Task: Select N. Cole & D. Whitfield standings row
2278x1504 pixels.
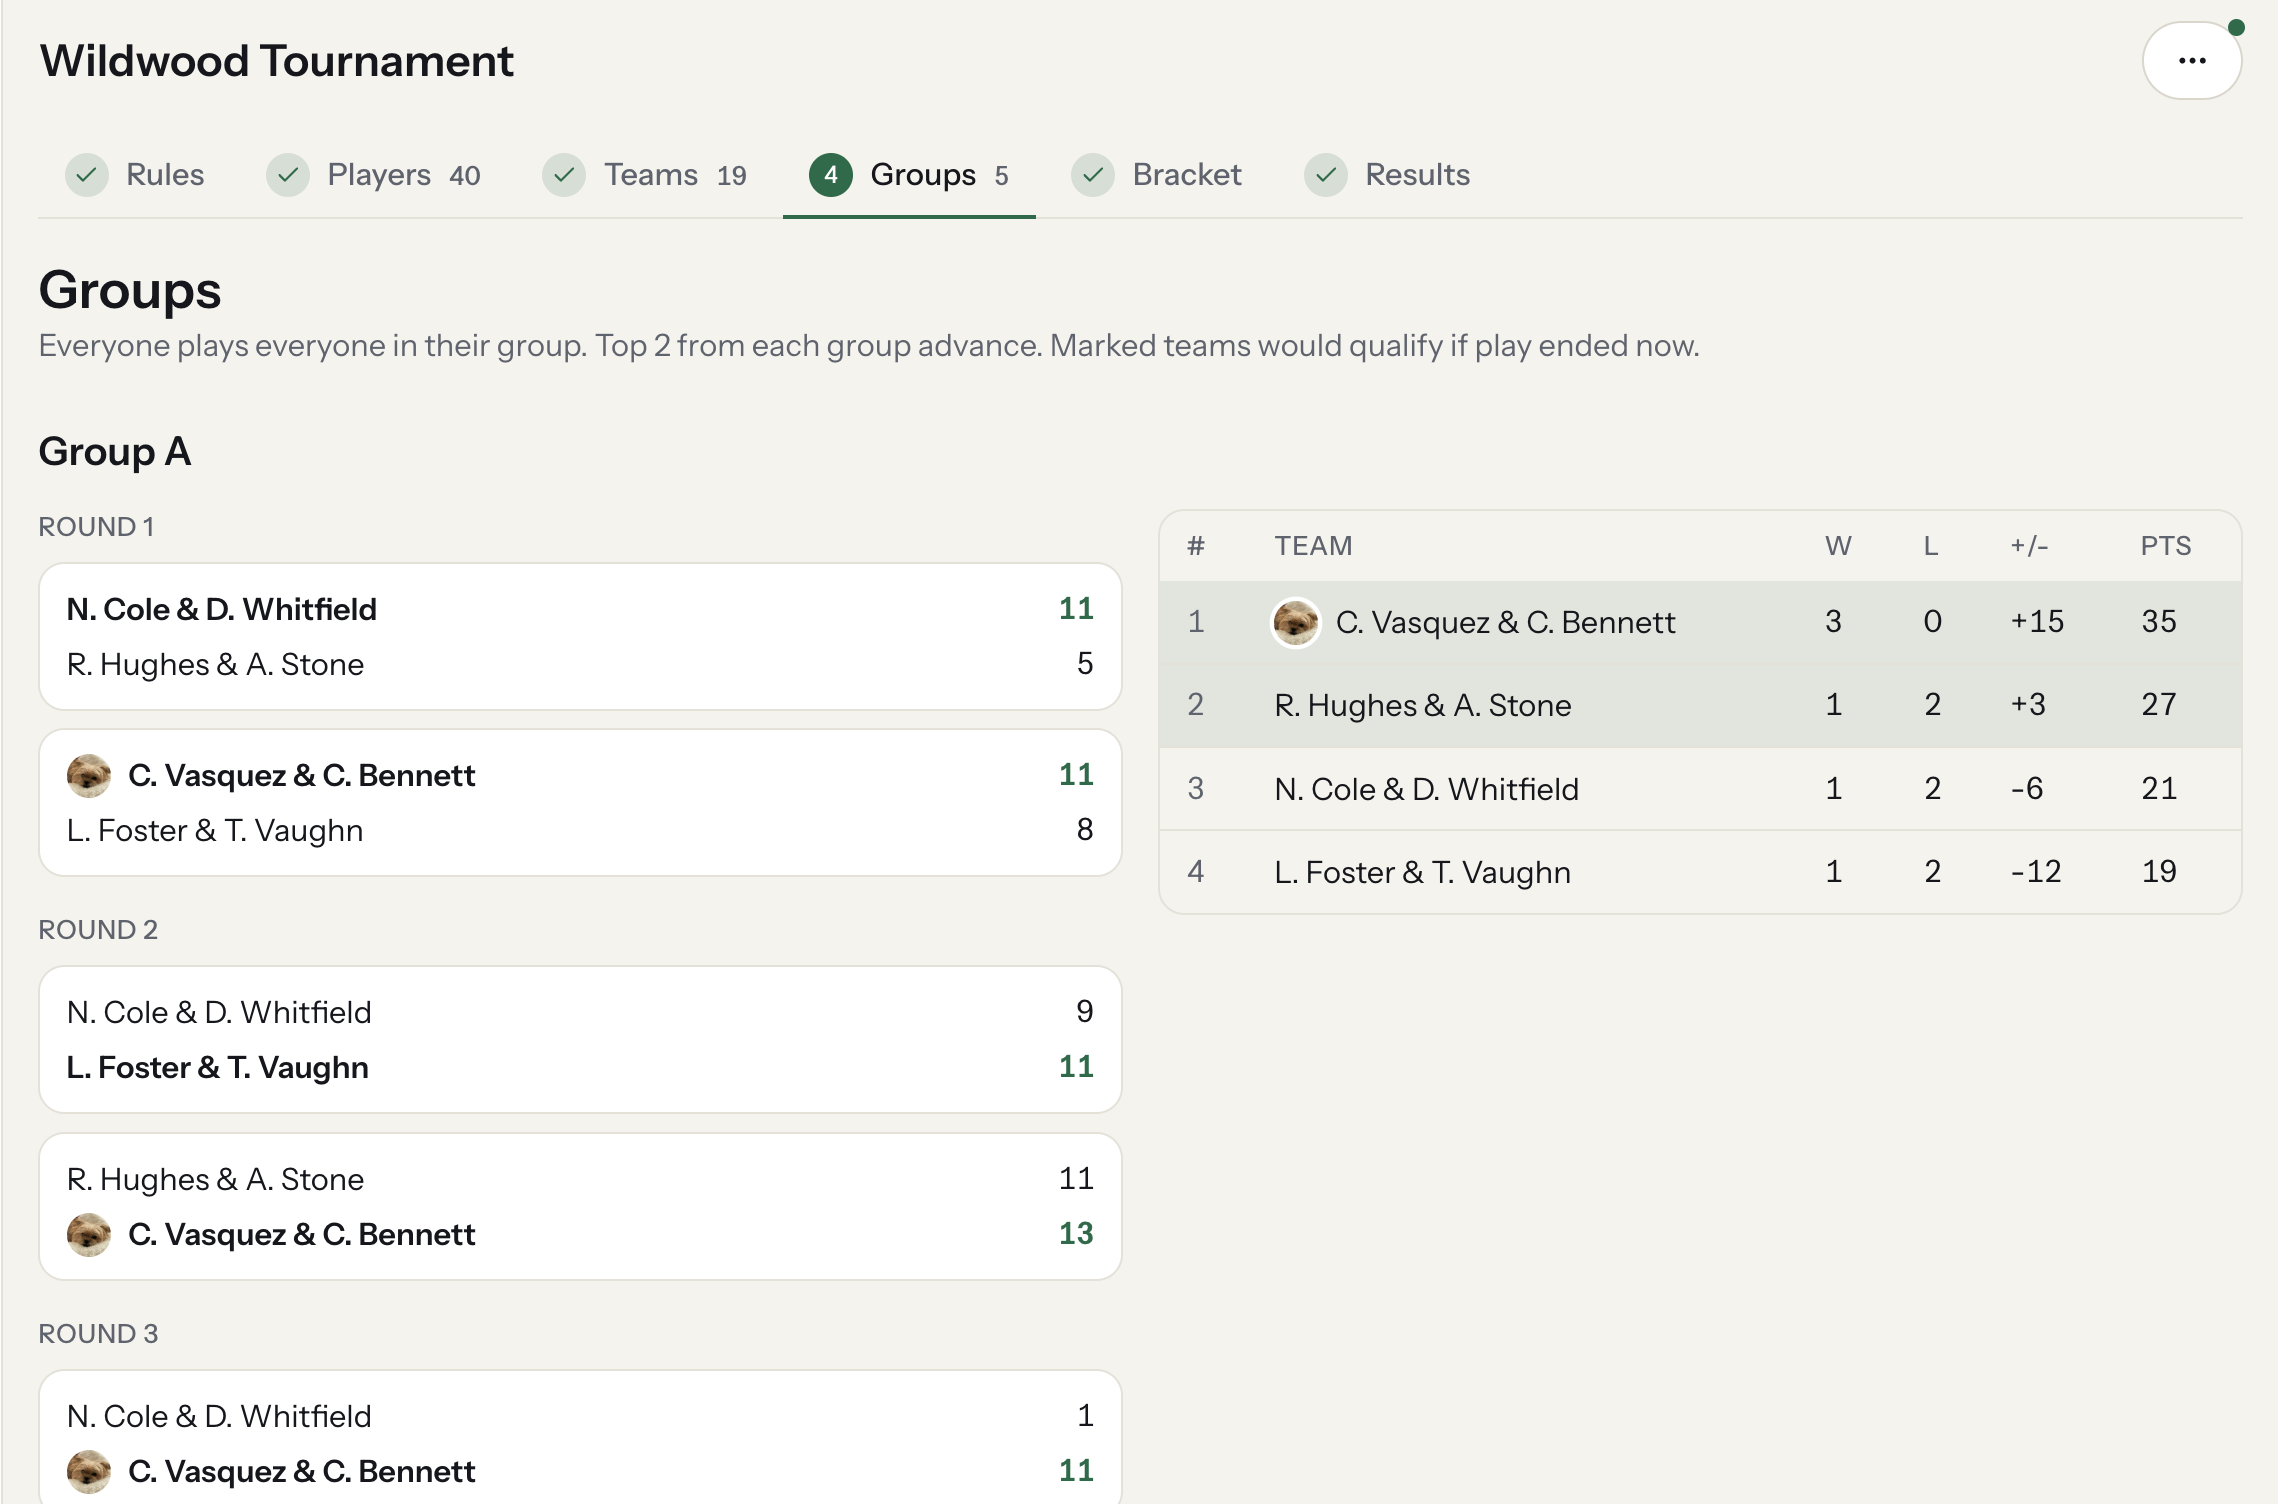Action: [1700, 789]
